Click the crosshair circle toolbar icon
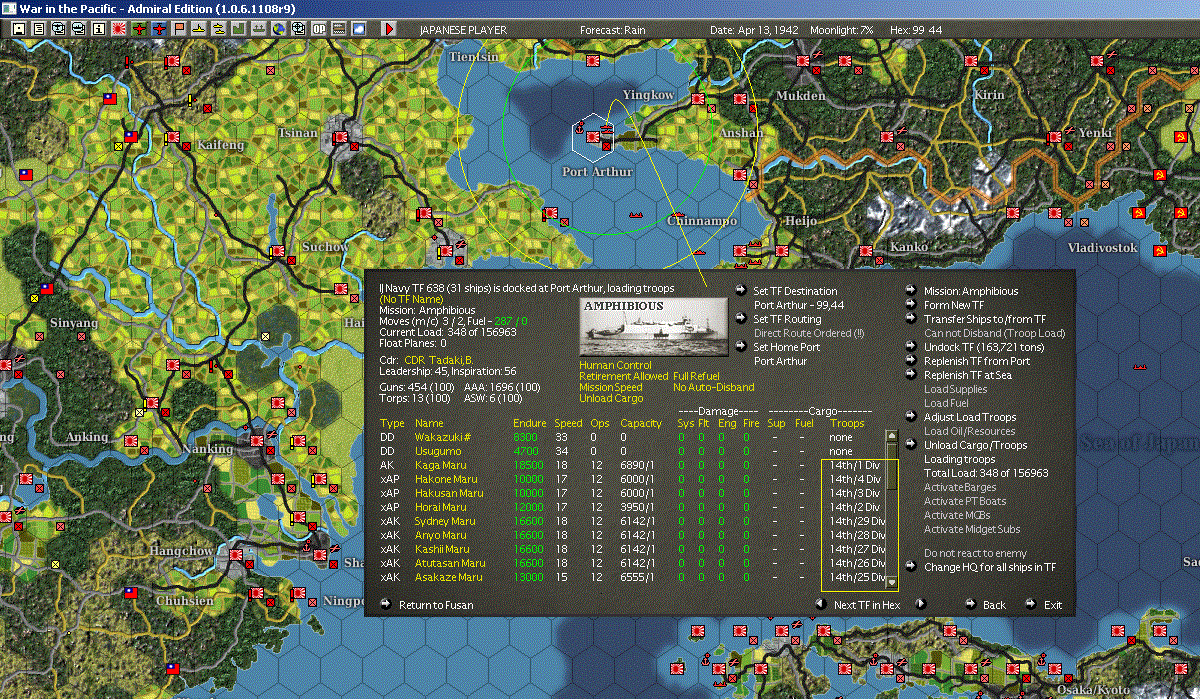 pos(299,29)
